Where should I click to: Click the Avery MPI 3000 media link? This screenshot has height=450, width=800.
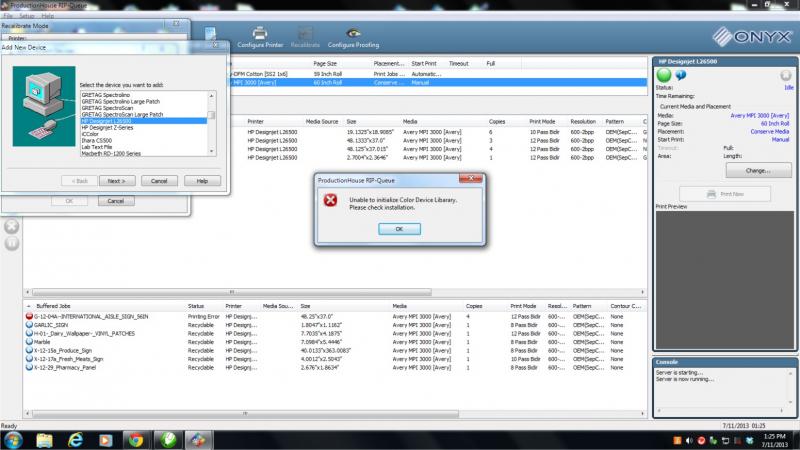click(x=759, y=116)
